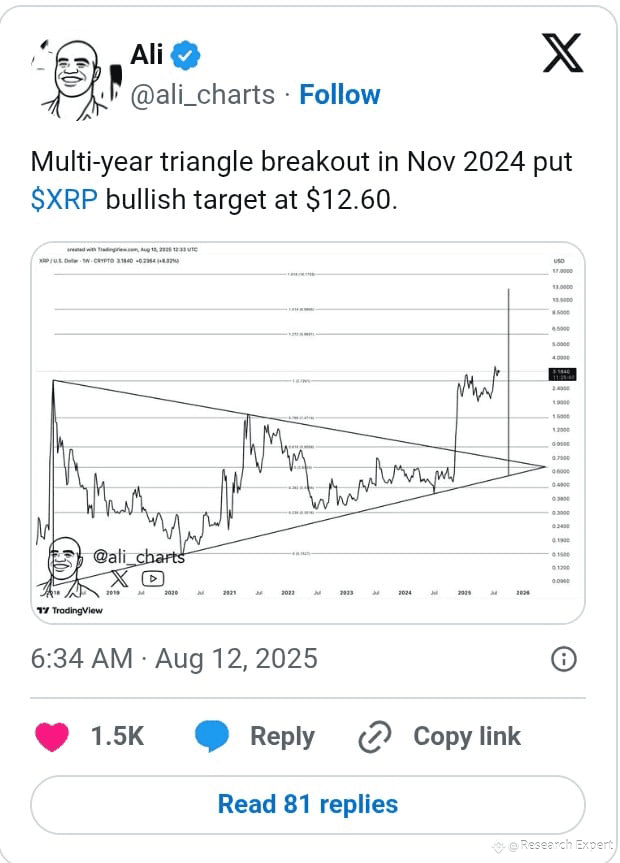
Task: Click Ali display name
Action: [x=146, y=54]
